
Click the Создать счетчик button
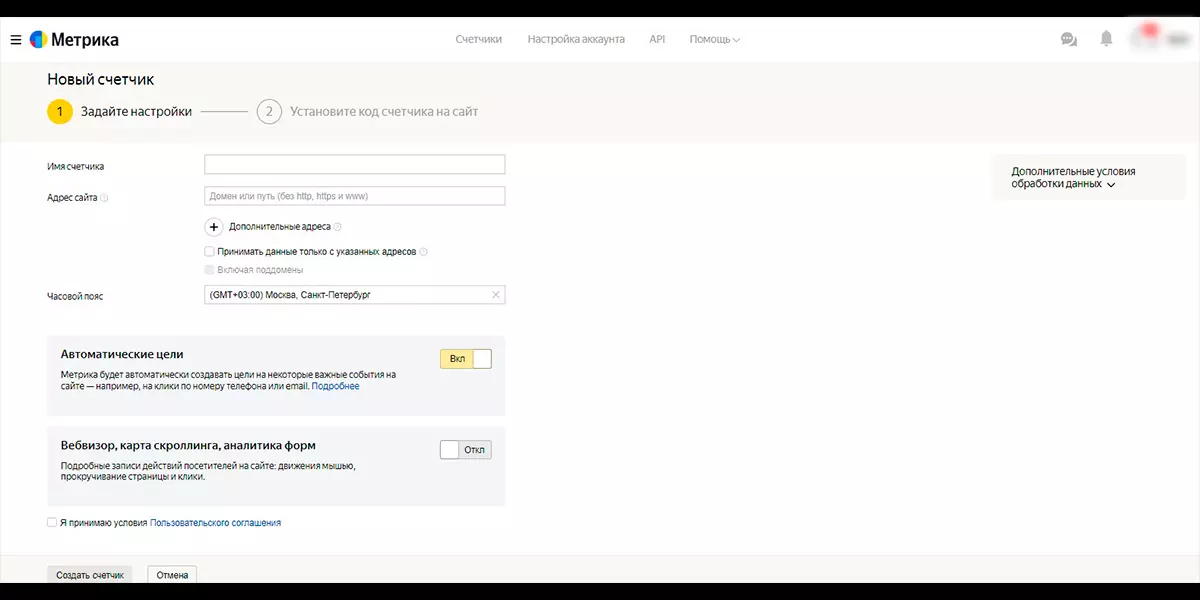click(x=90, y=575)
